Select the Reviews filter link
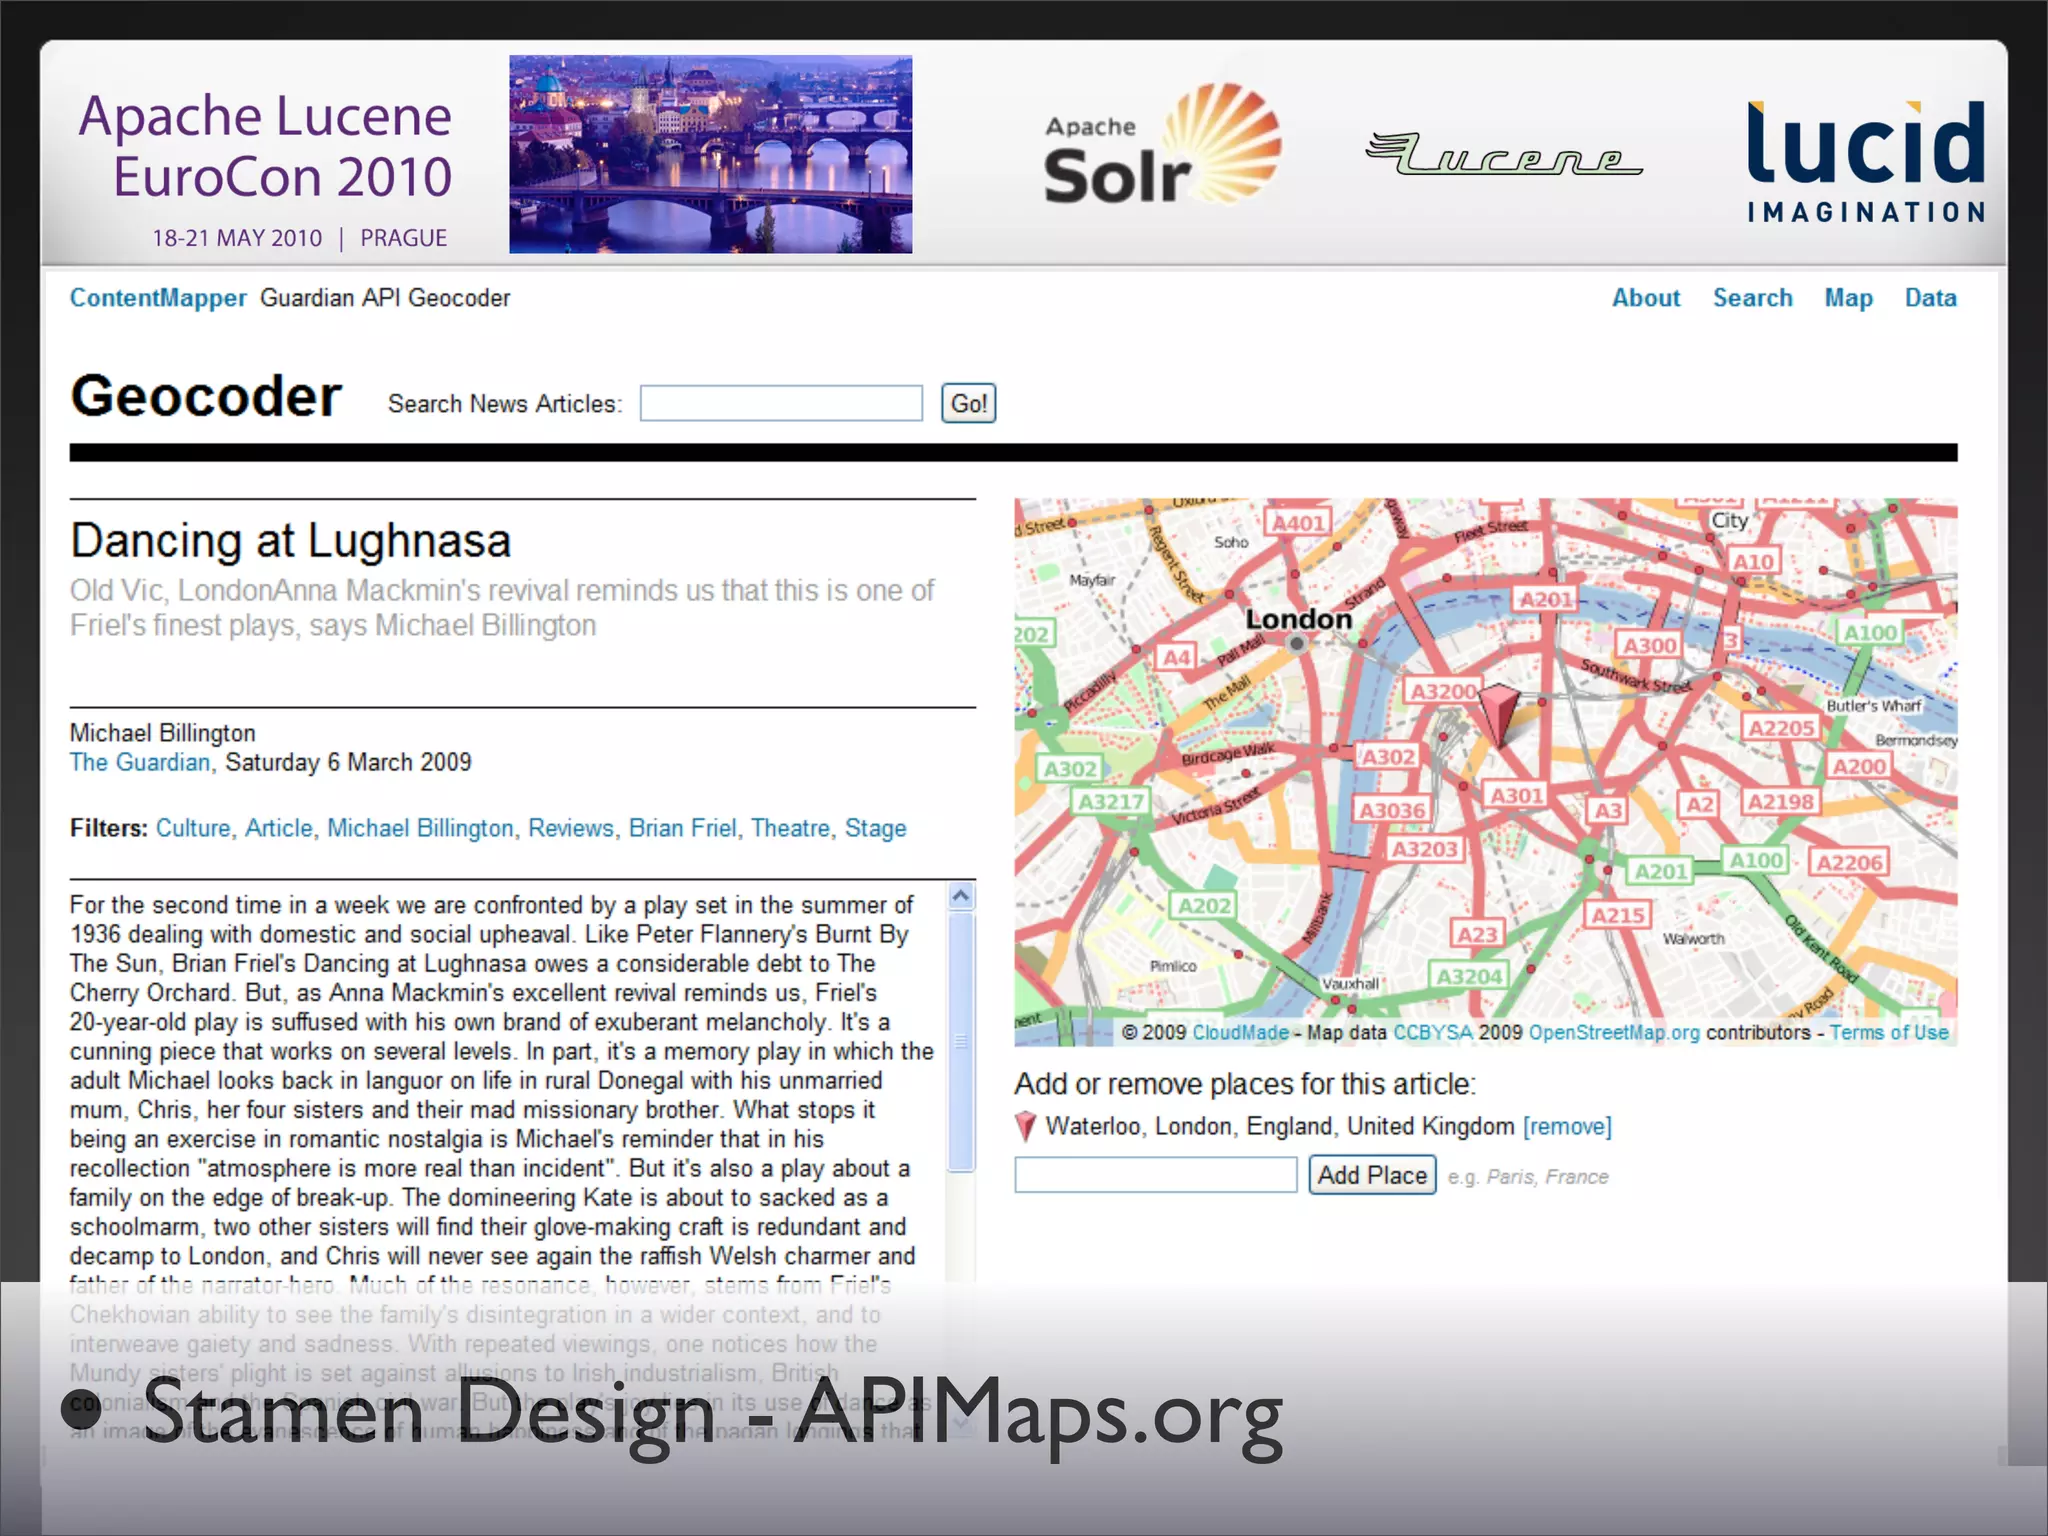 coord(570,828)
